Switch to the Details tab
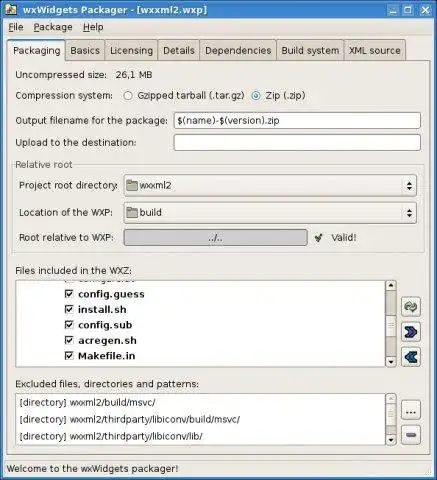437x480 pixels. [179, 51]
